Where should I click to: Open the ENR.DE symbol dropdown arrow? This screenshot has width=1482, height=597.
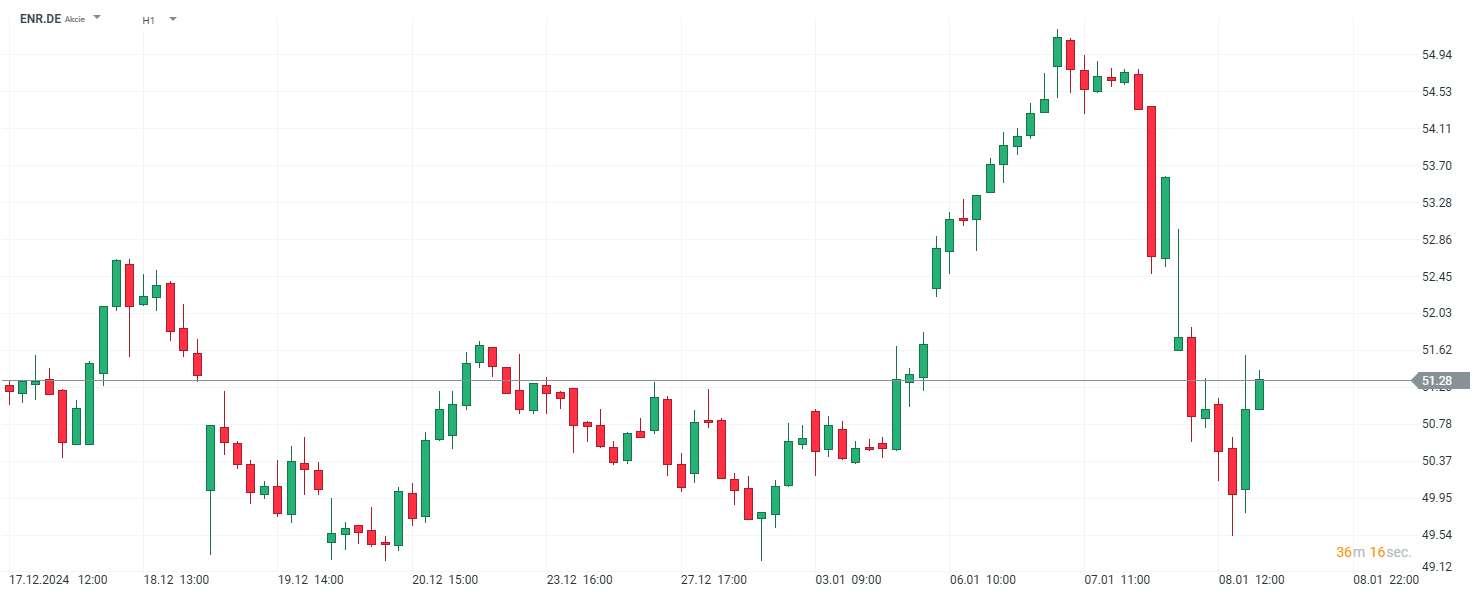(x=97, y=18)
